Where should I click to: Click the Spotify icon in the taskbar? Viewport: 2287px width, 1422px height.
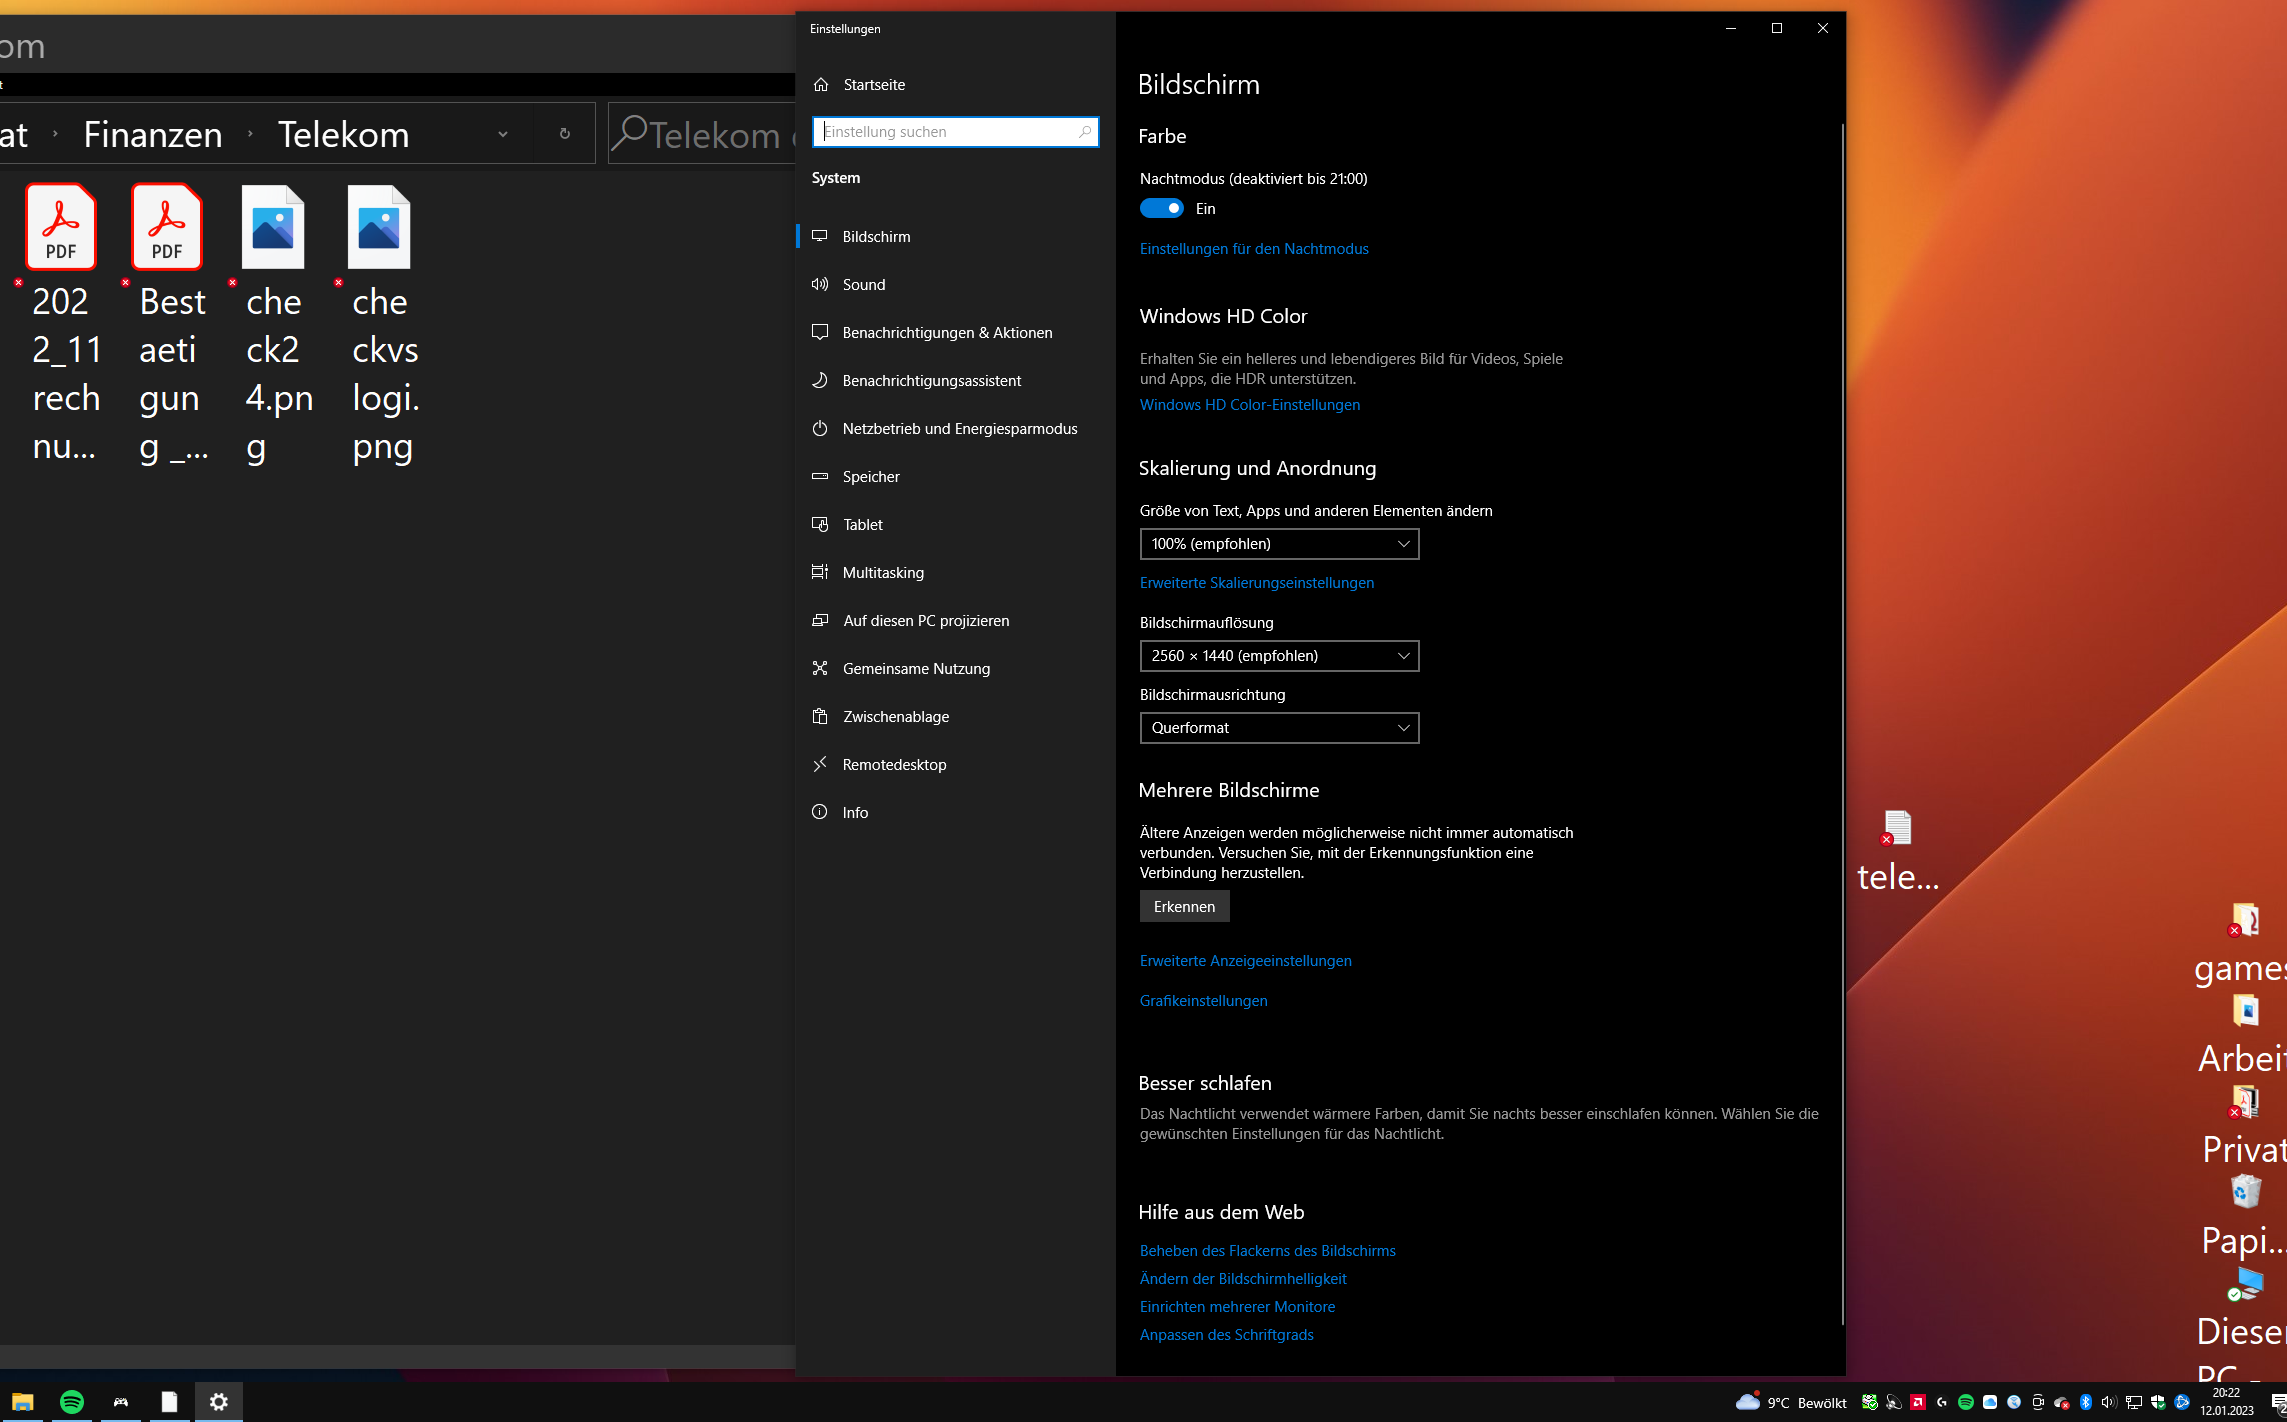click(72, 1402)
